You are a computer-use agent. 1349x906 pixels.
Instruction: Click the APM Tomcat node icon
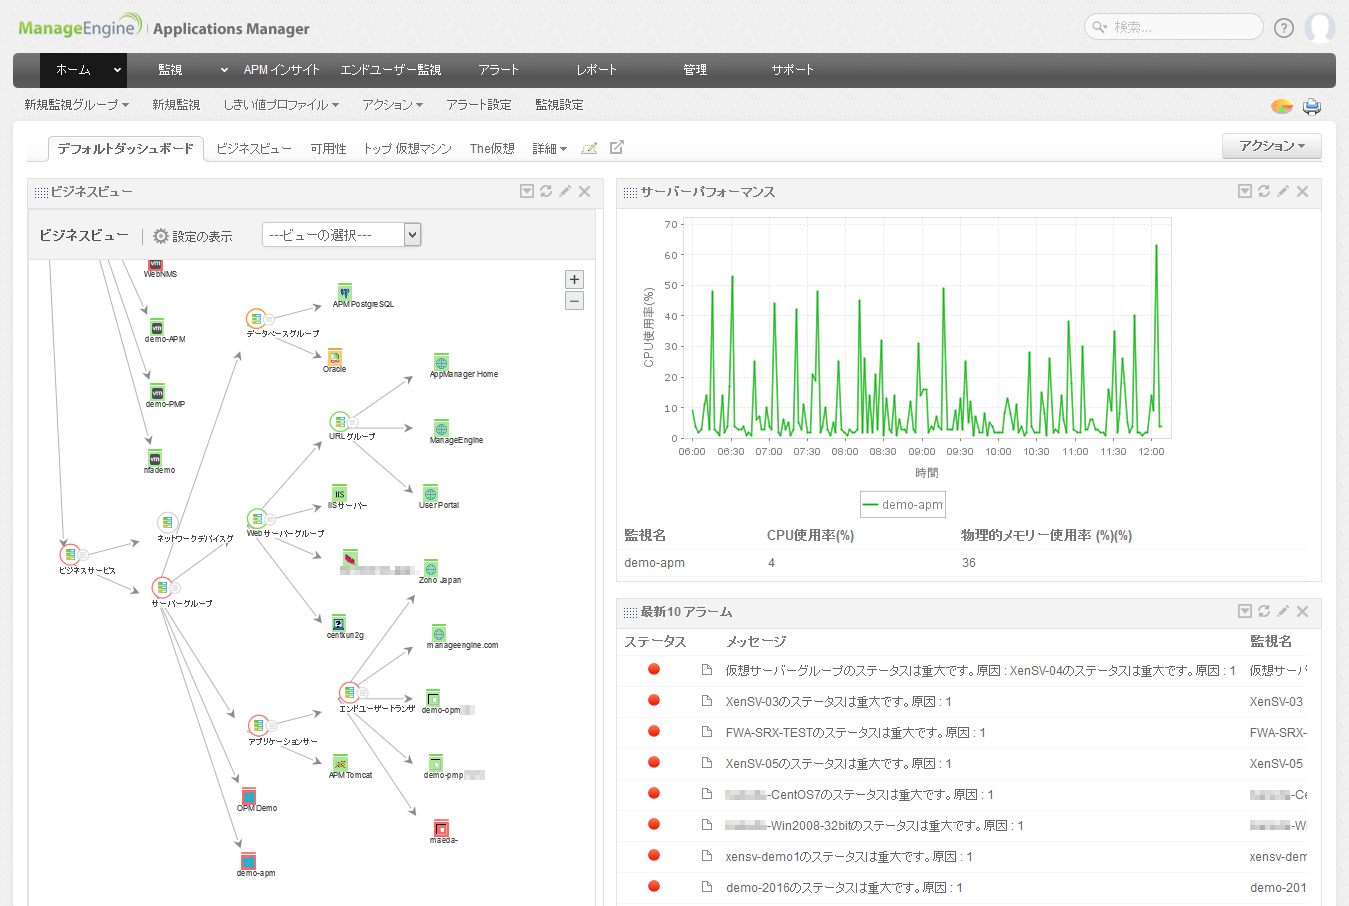[x=340, y=763]
